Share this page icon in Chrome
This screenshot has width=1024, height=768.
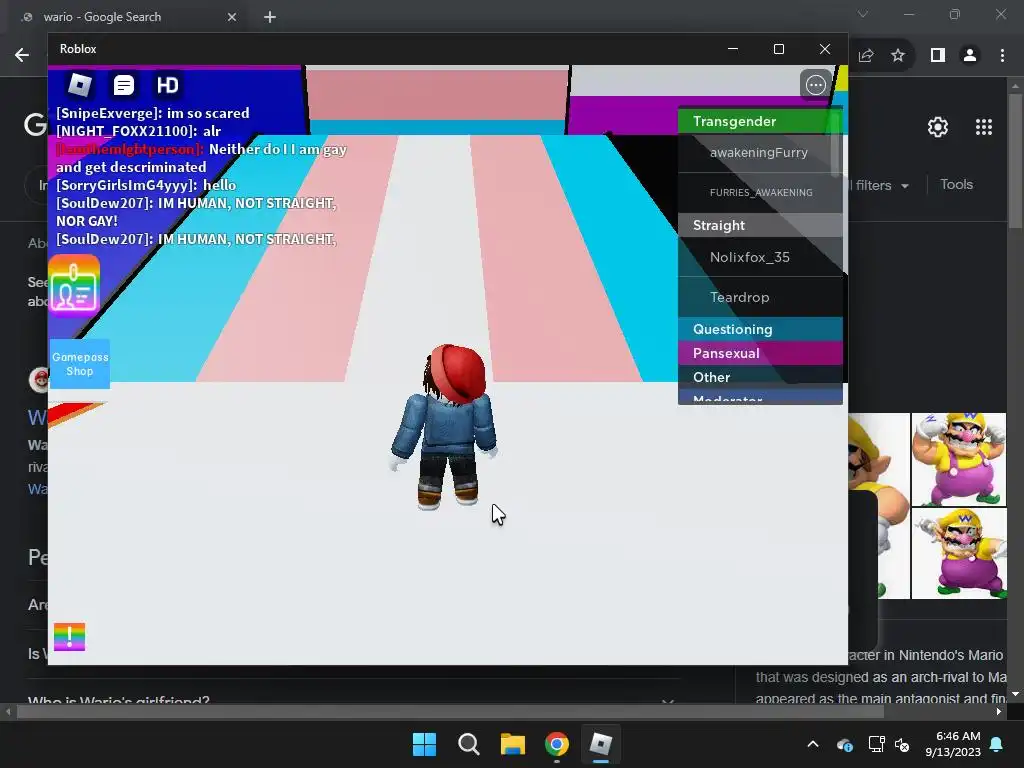pyautogui.click(x=866, y=56)
